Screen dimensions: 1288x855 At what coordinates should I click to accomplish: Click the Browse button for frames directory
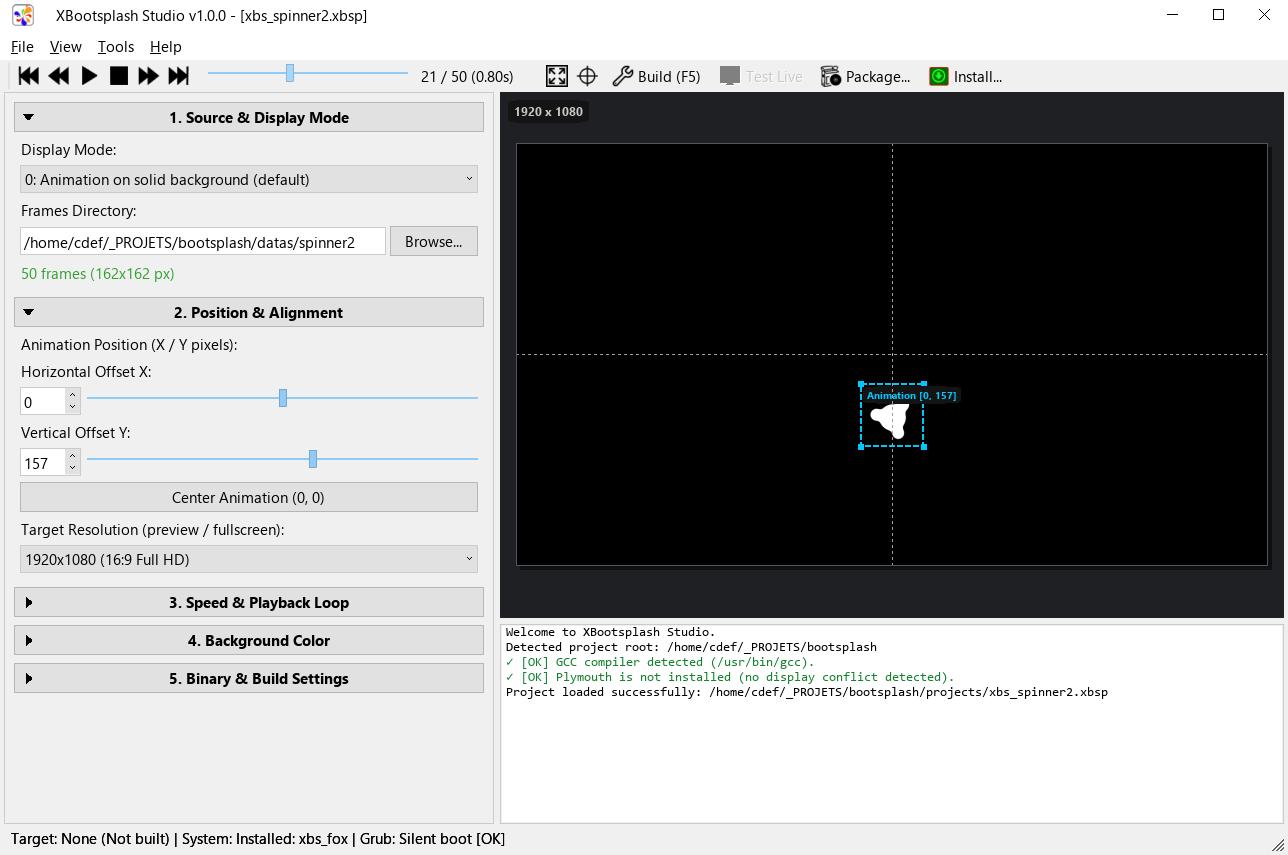click(434, 241)
